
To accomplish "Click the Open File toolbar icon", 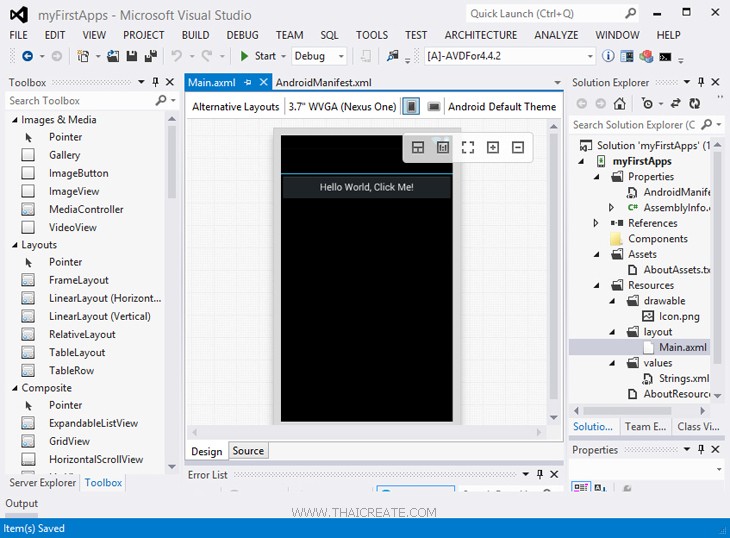I will pos(113,56).
